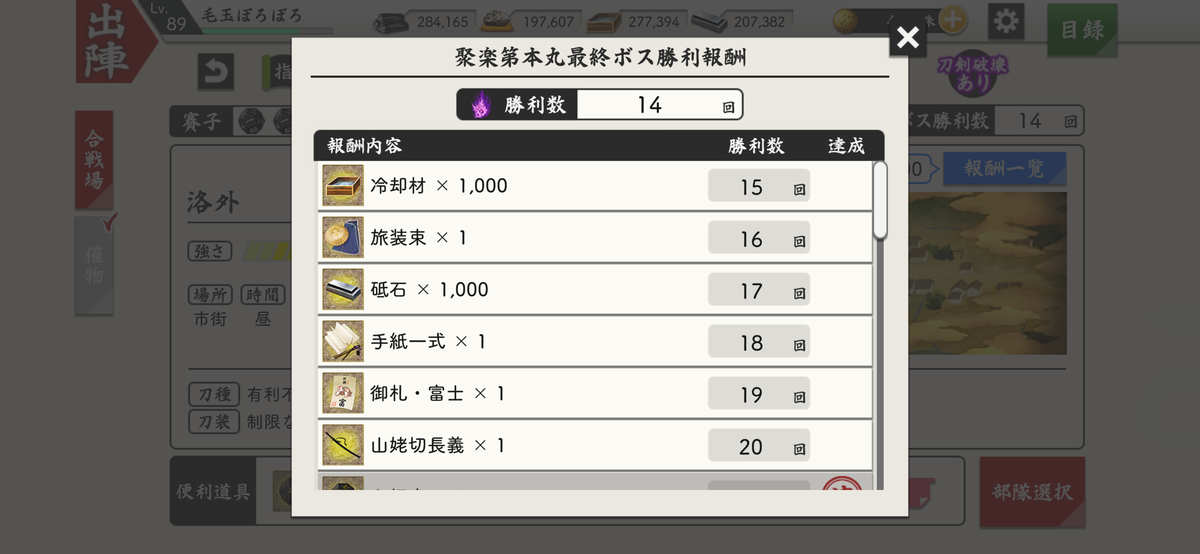This screenshot has height=554, width=1200.
Task: Select the 合戦場 battlefield tab
Action: [93, 160]
